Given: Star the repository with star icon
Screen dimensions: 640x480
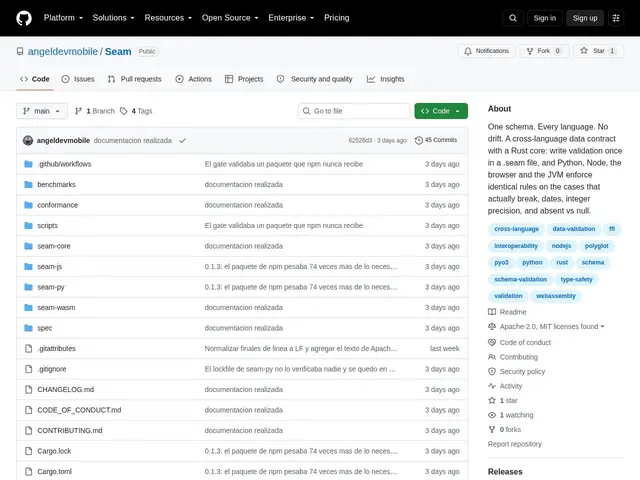Looking at the screenshot, I should click(584, 51).
